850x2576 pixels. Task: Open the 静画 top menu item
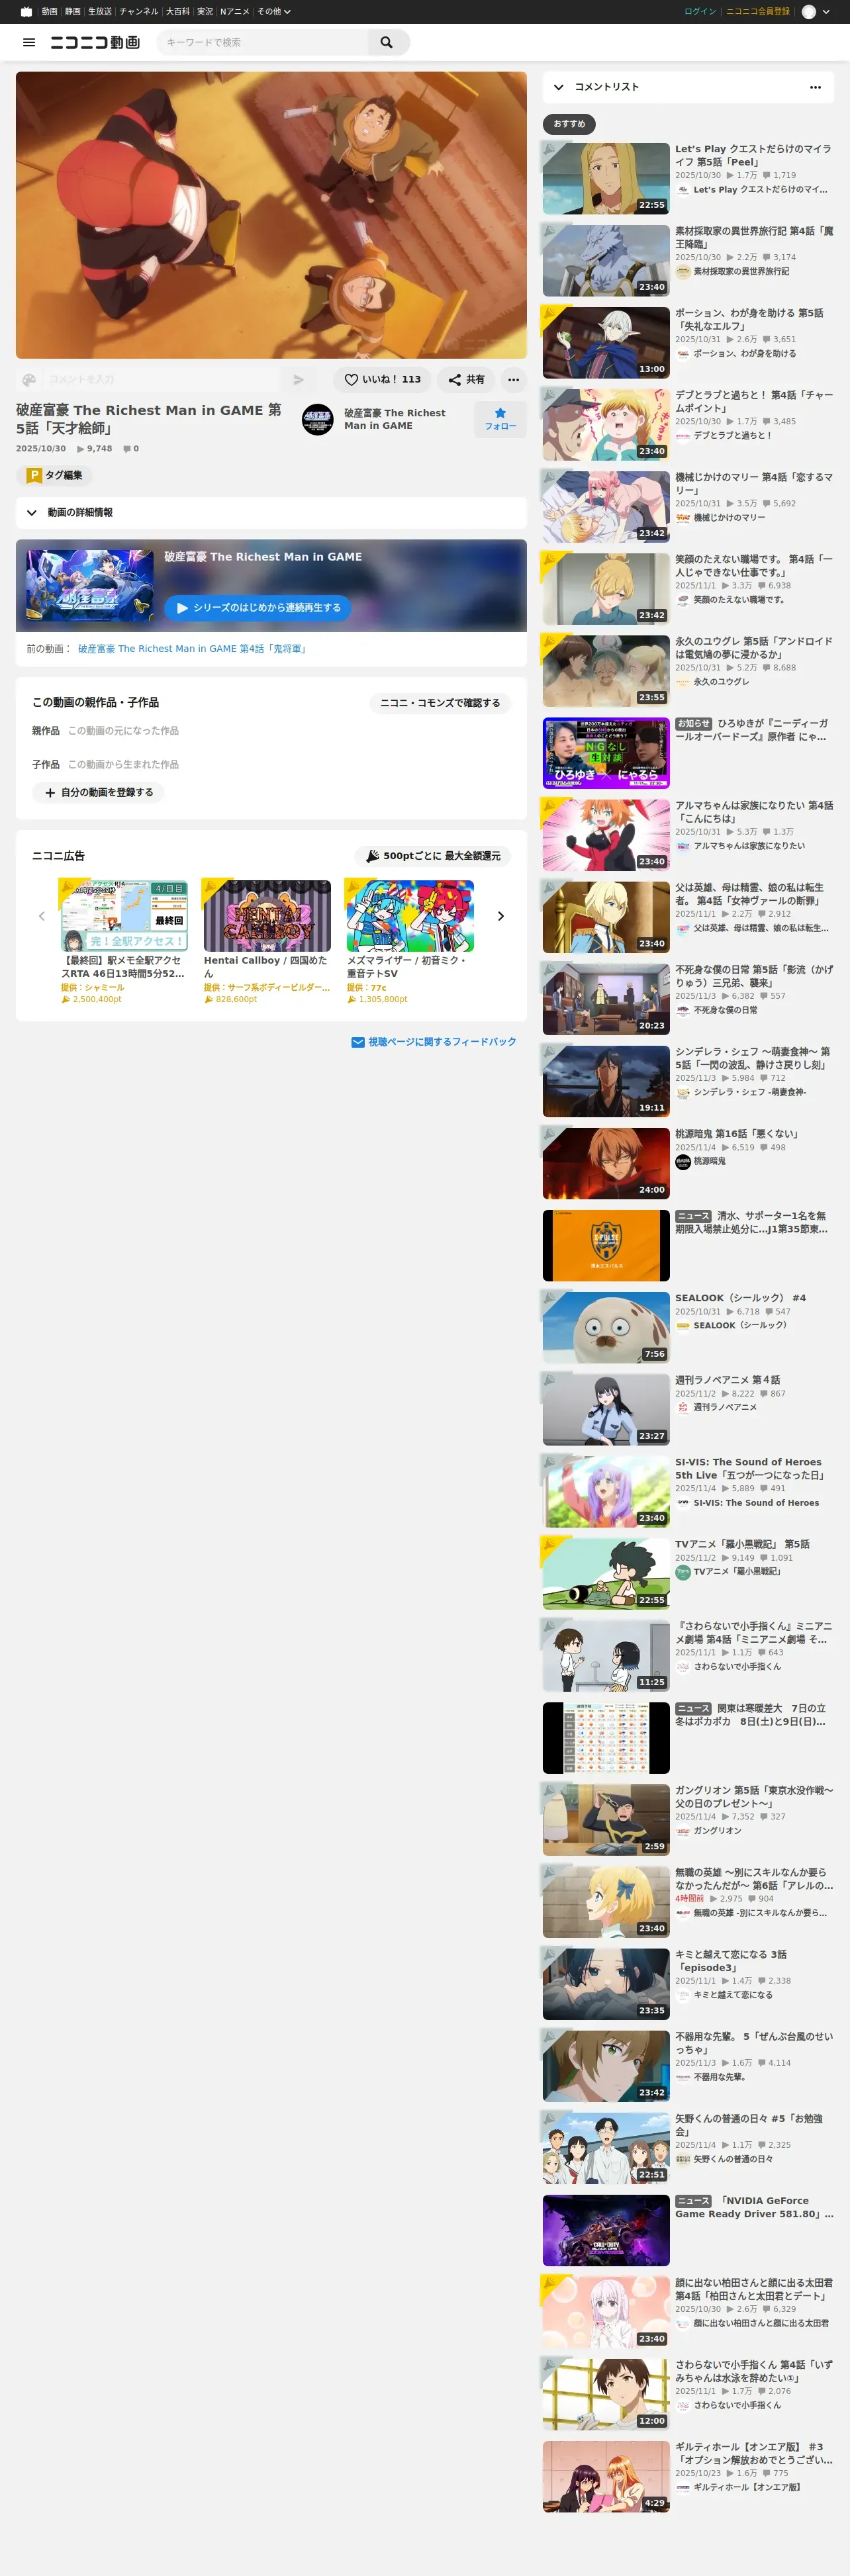tap(73, 12)
